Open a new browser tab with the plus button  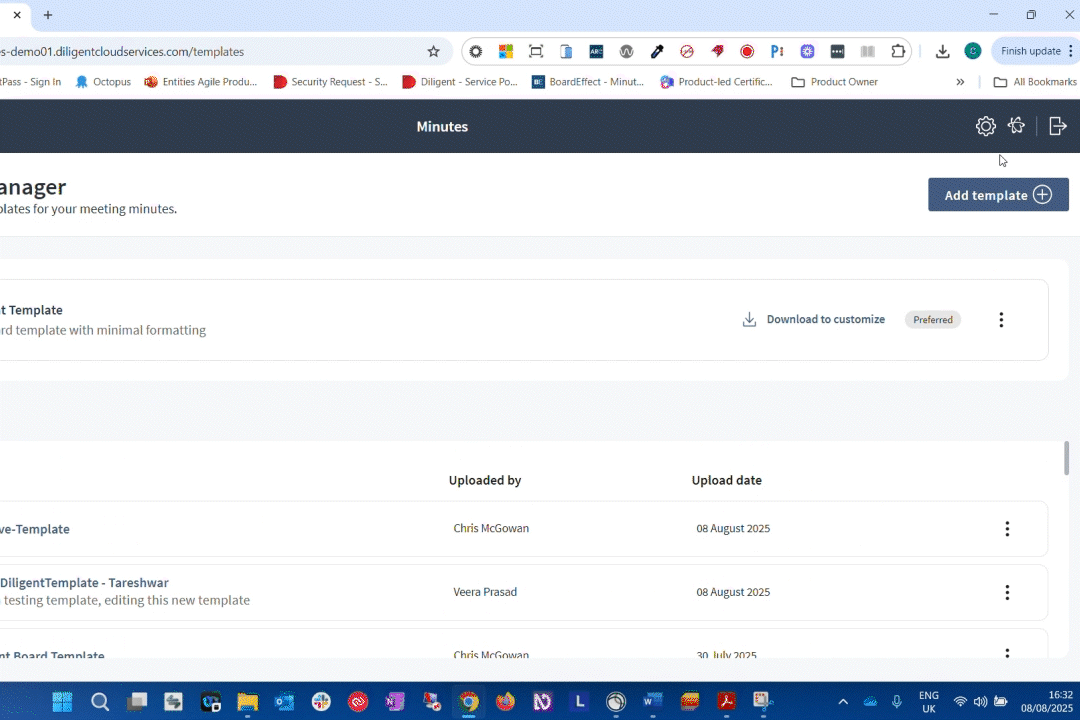47,15
